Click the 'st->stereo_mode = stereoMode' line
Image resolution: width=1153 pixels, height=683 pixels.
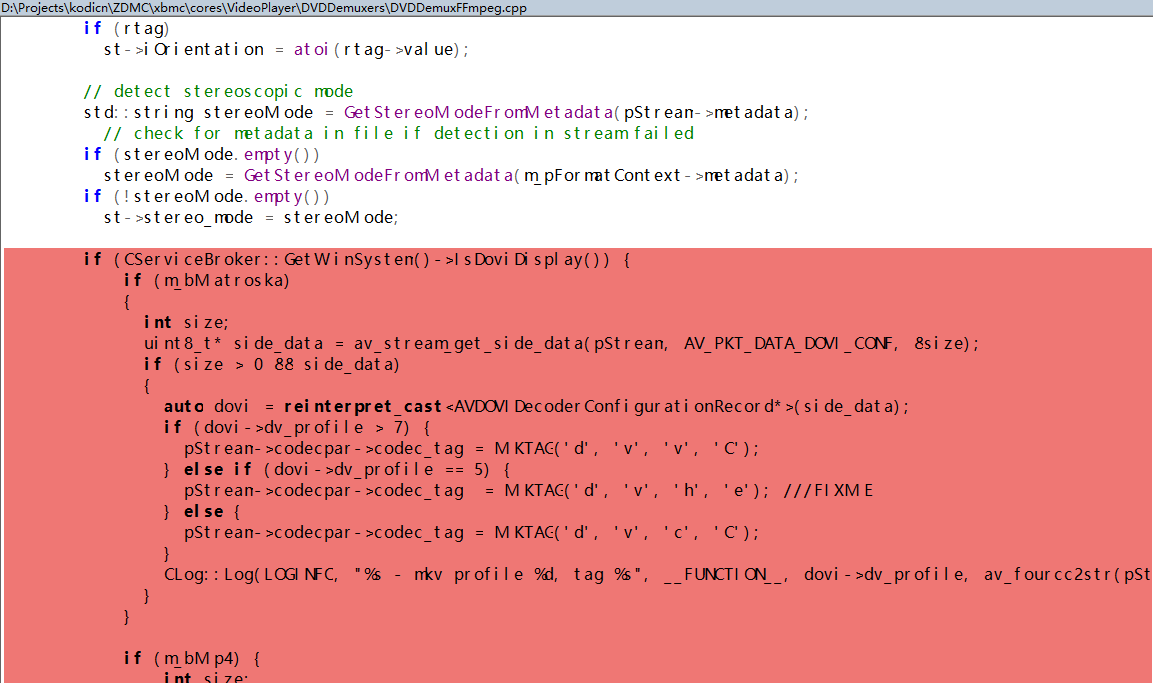(x=250, y=217)
